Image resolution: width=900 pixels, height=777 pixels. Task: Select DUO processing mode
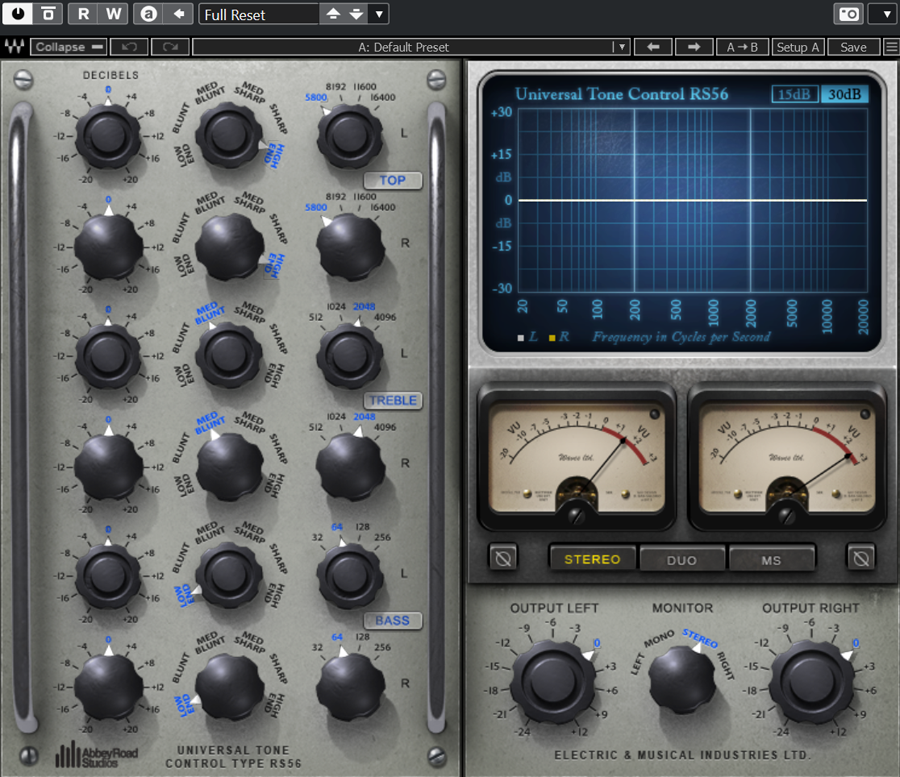[x=682, y=560]
